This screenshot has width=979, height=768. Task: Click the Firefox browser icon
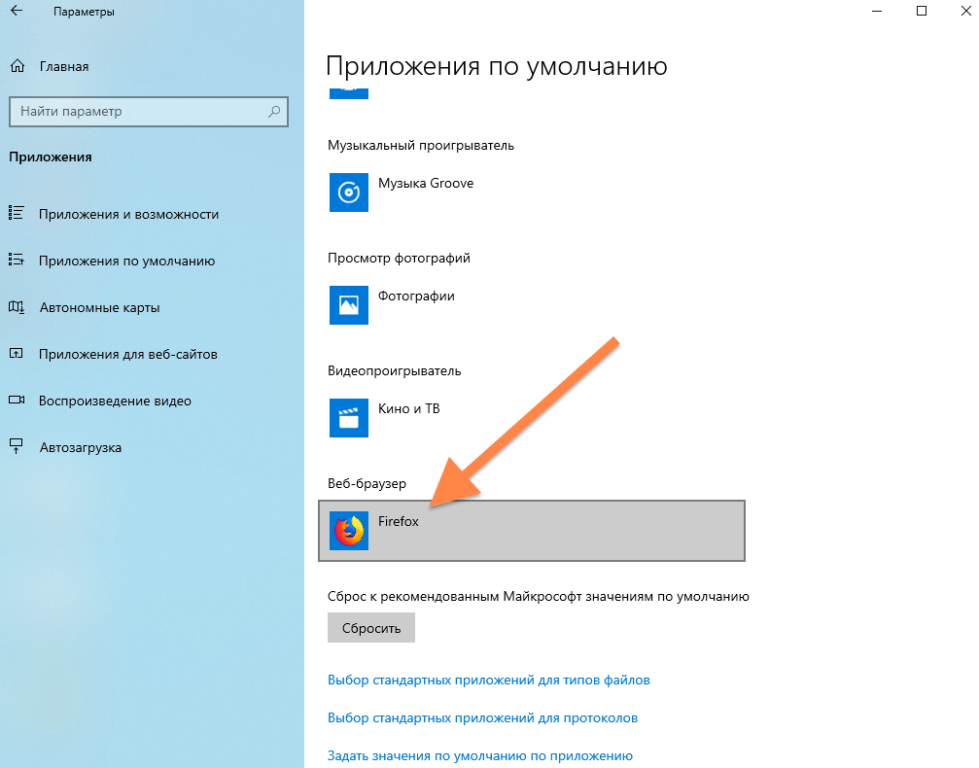point(348,531)
